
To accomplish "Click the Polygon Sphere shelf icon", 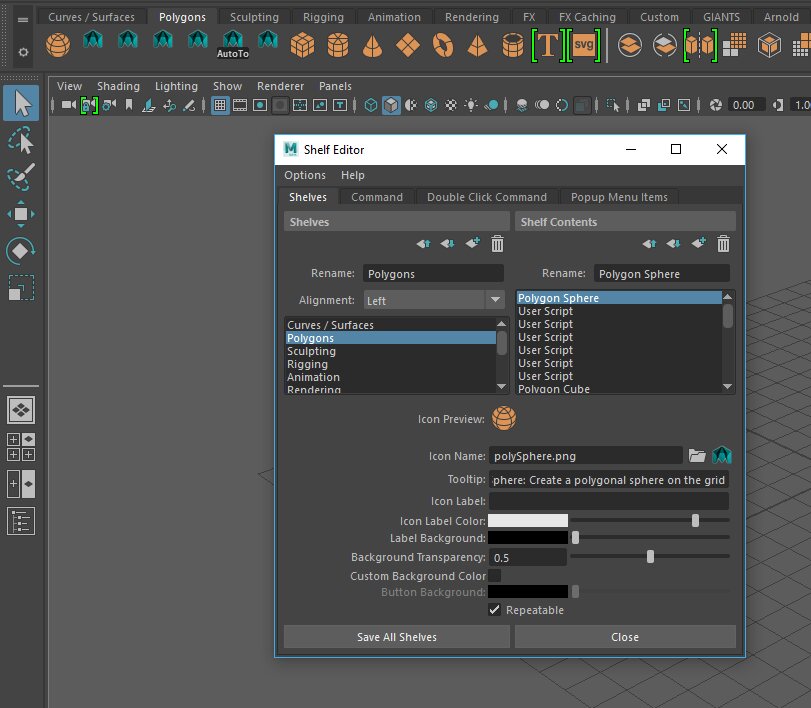I will [59, 43].
